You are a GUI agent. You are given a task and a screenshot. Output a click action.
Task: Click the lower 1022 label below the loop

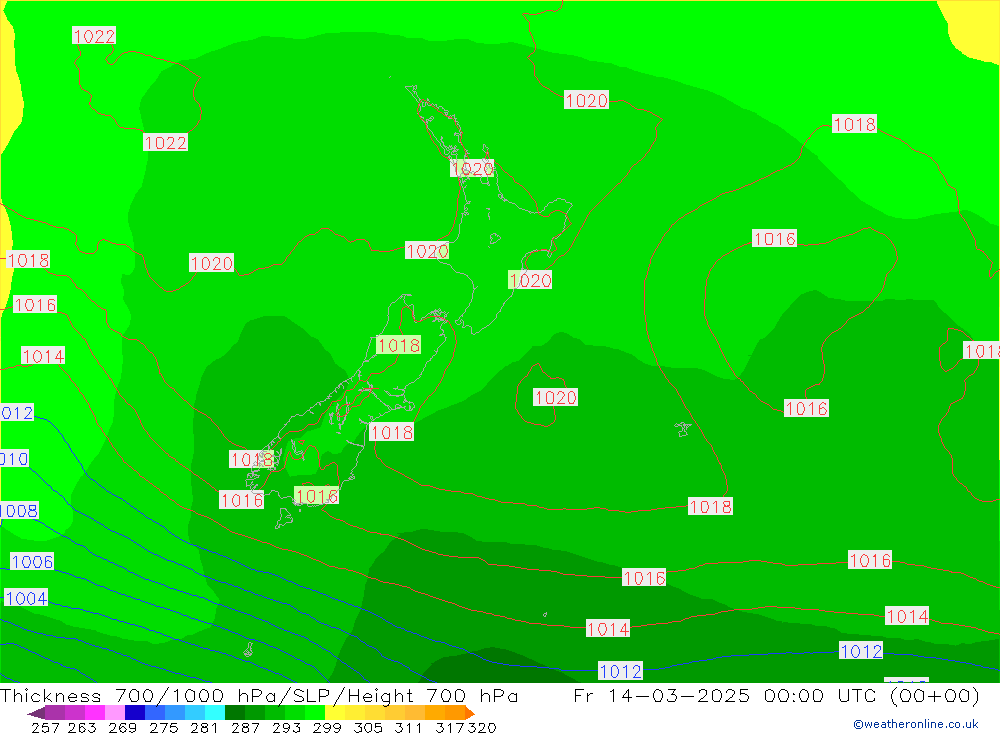pyautogui.click(x=165, y=142)
